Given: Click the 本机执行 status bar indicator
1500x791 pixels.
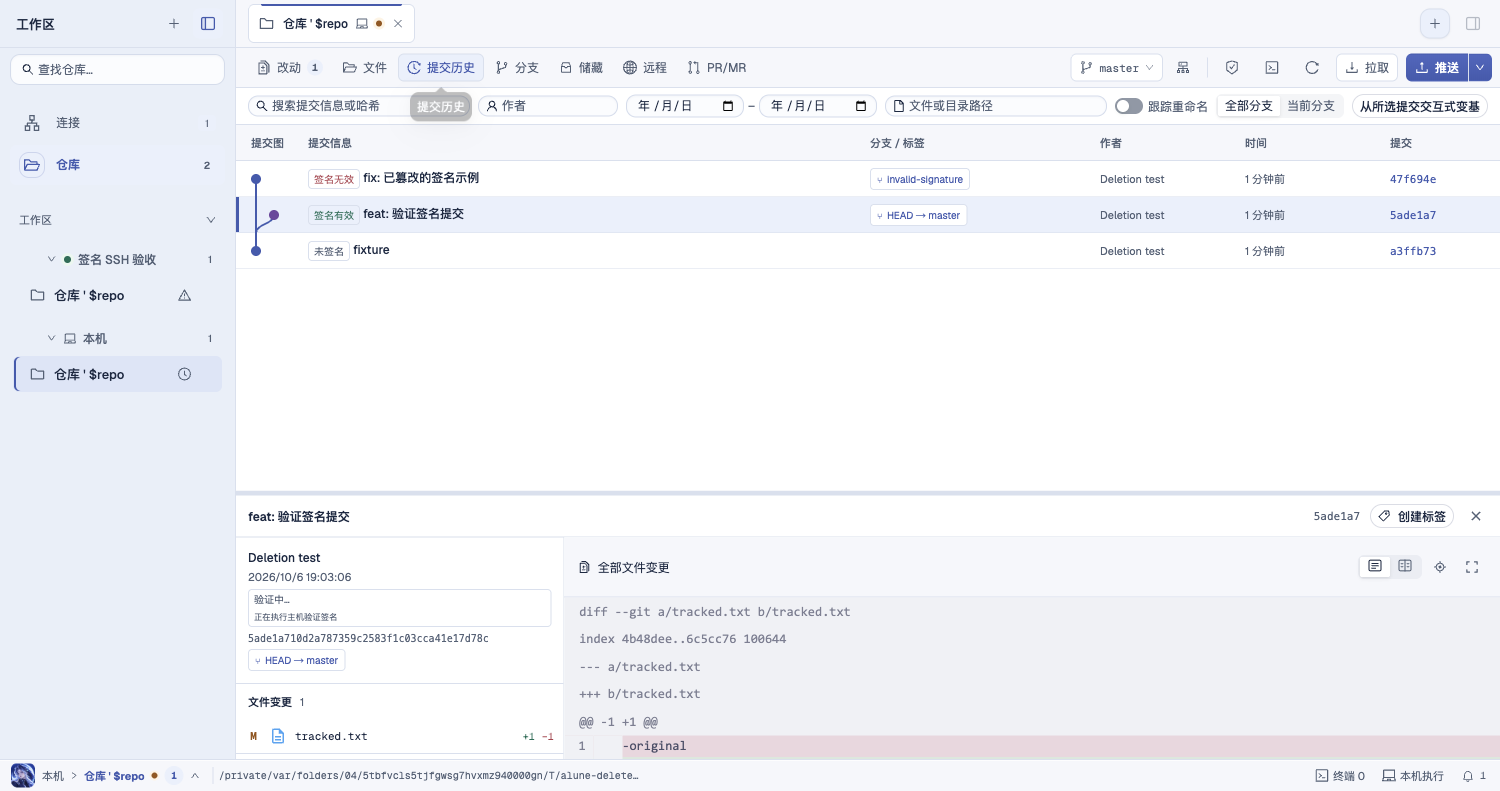Looking at the screenshot, I should [x=1413, y=776].
